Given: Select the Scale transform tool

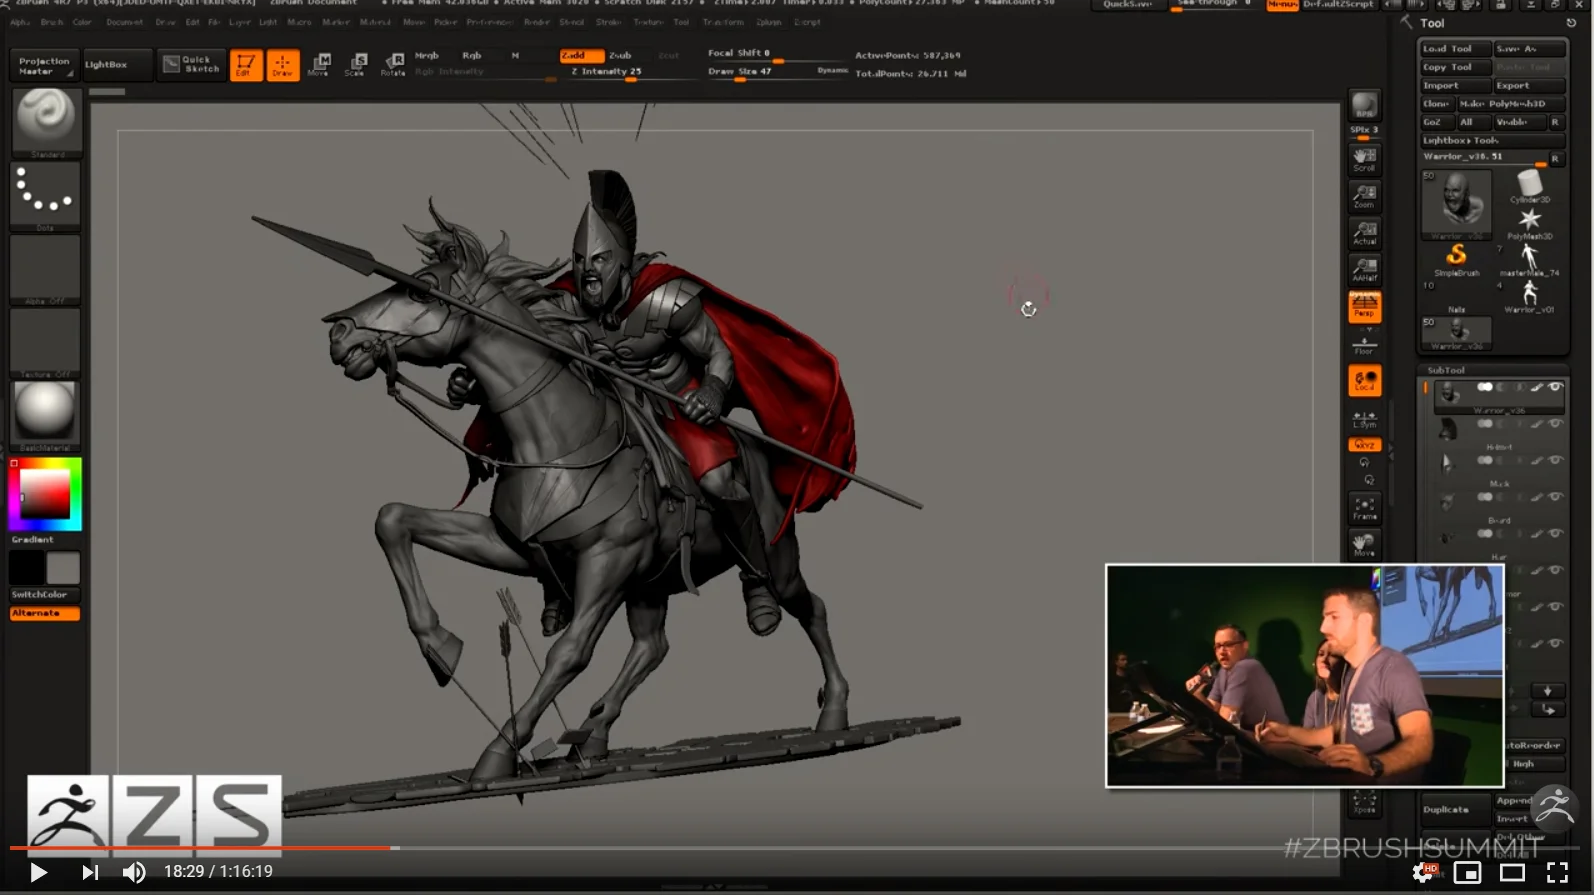Looking at the screenshot, I should (x=356, y=65).
